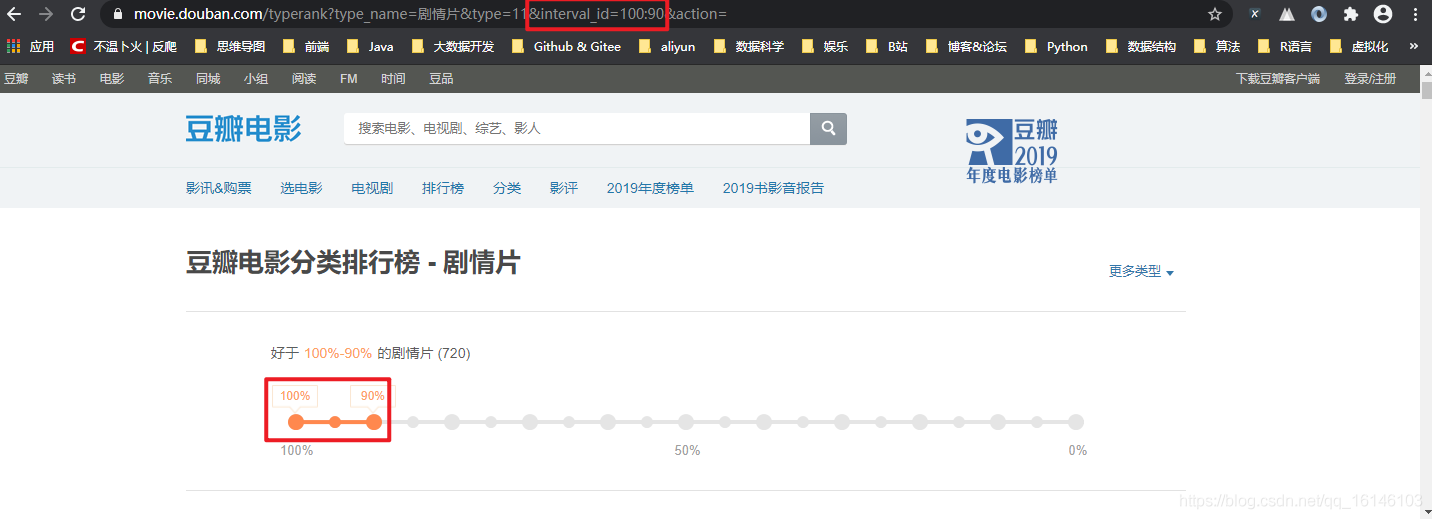This screenshot has width=1432, height=519.
Task: Open the 2019书影音报告 tab
Action: (x=773, y=188)
